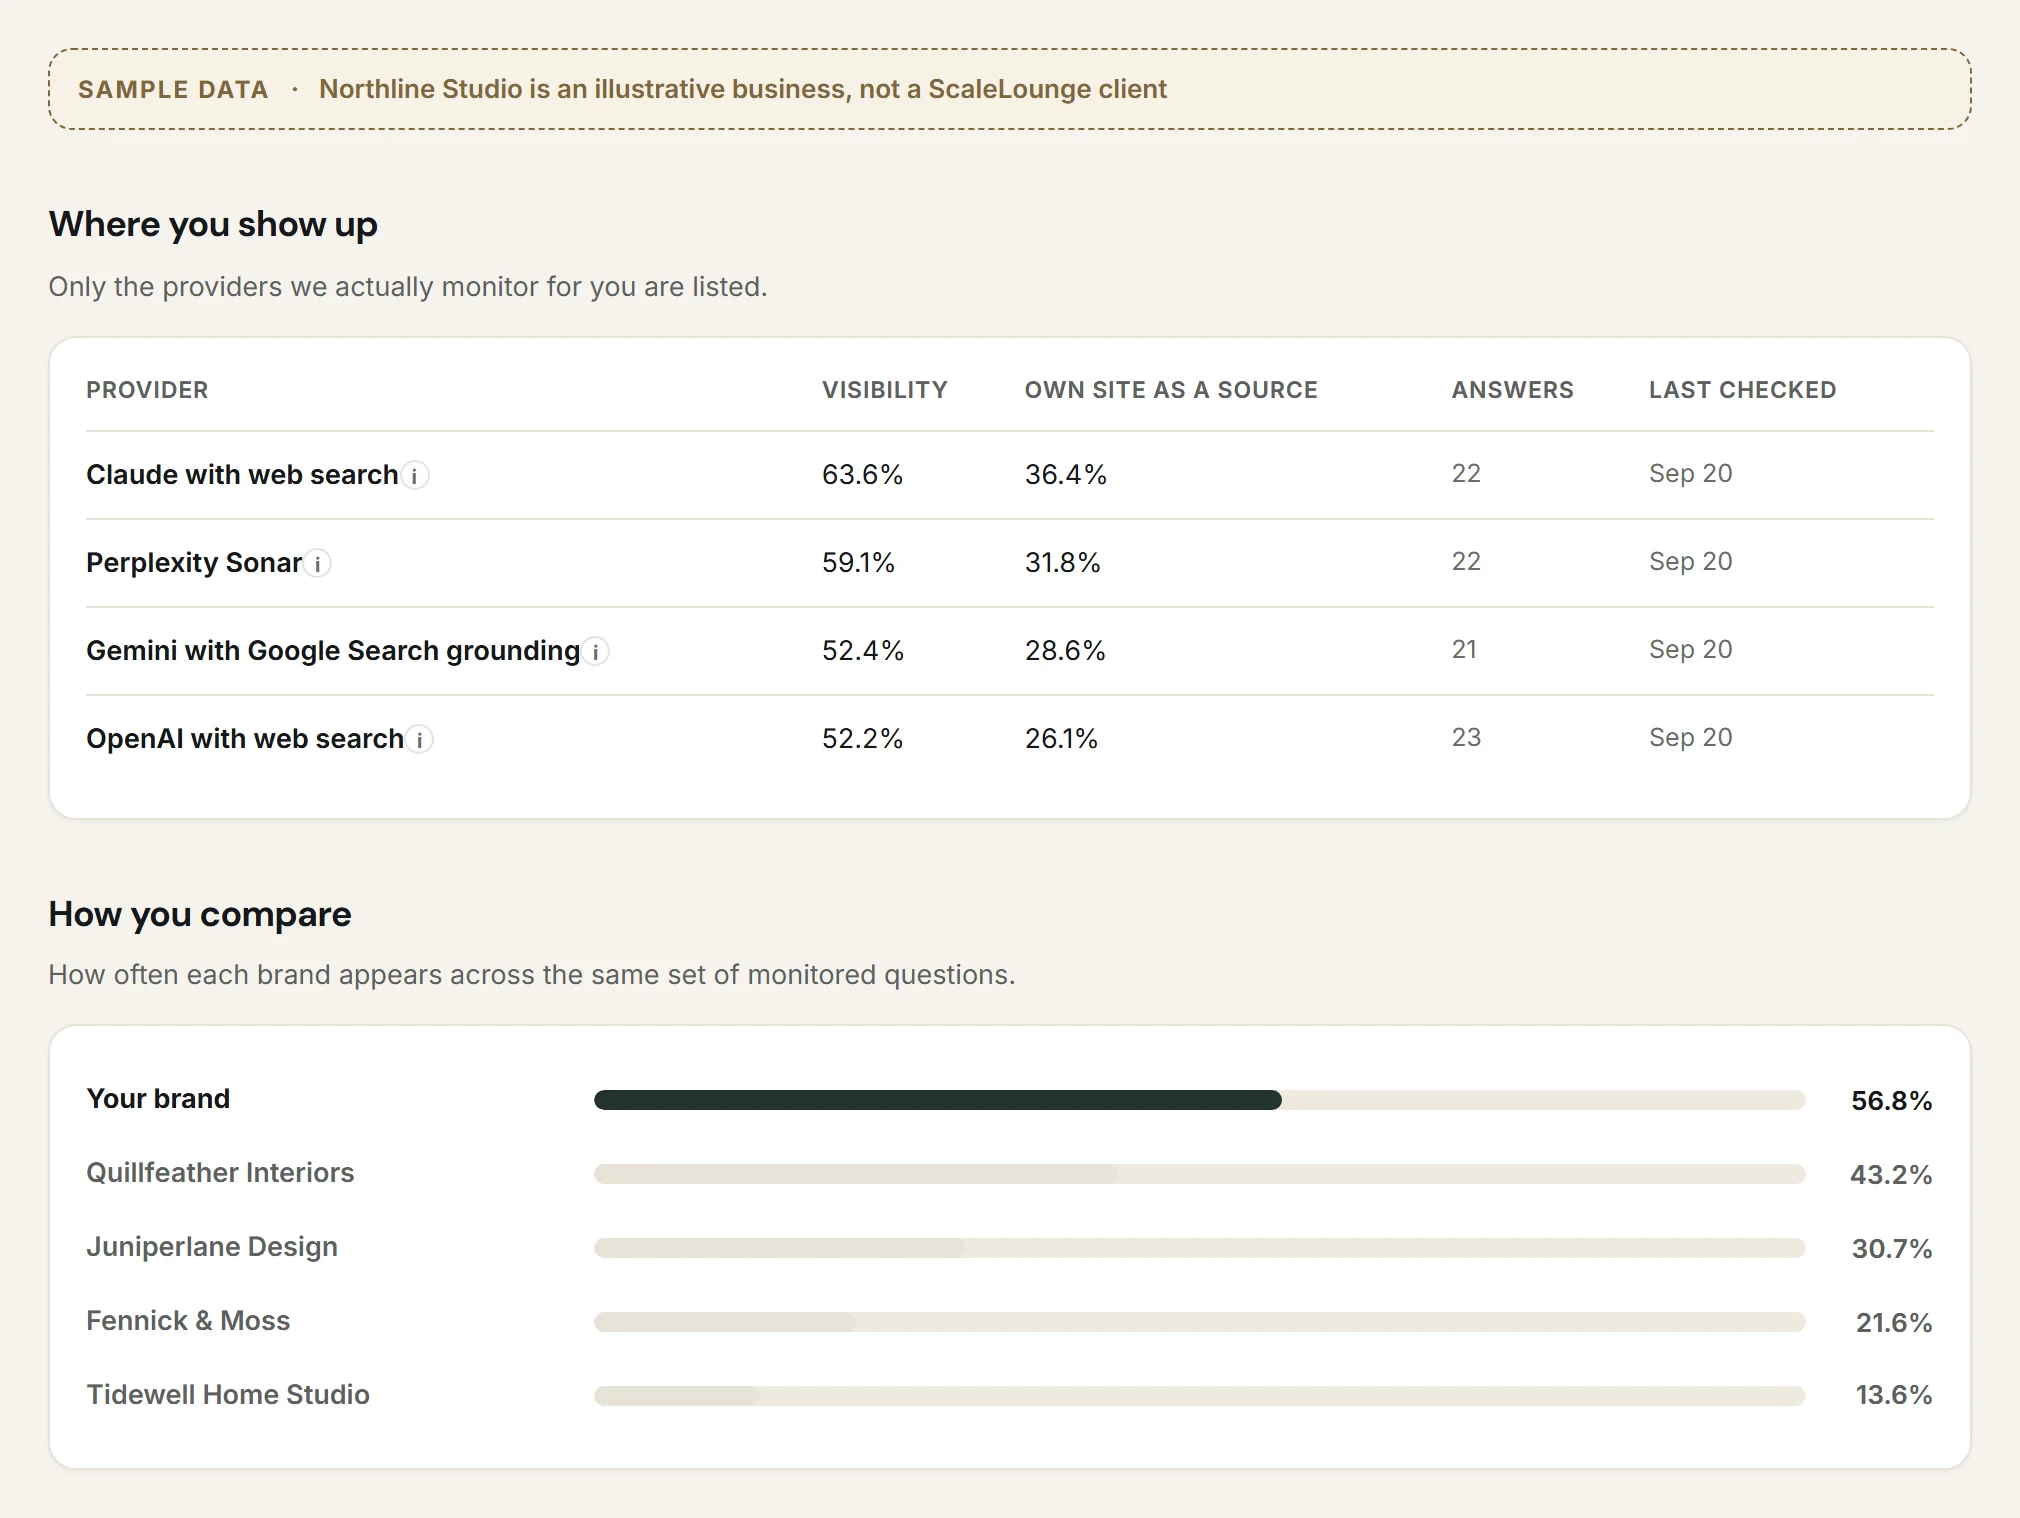Select the Juniperlane Design label
This screenshot has width=2020, height=1518.
[x=212, y=1247]
